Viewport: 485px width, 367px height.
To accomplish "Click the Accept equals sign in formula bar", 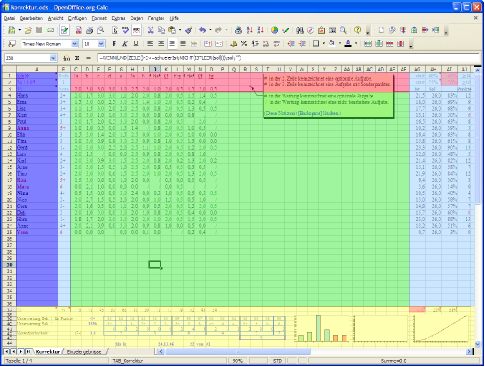I will pyautogui.click(x=88, y=58).
